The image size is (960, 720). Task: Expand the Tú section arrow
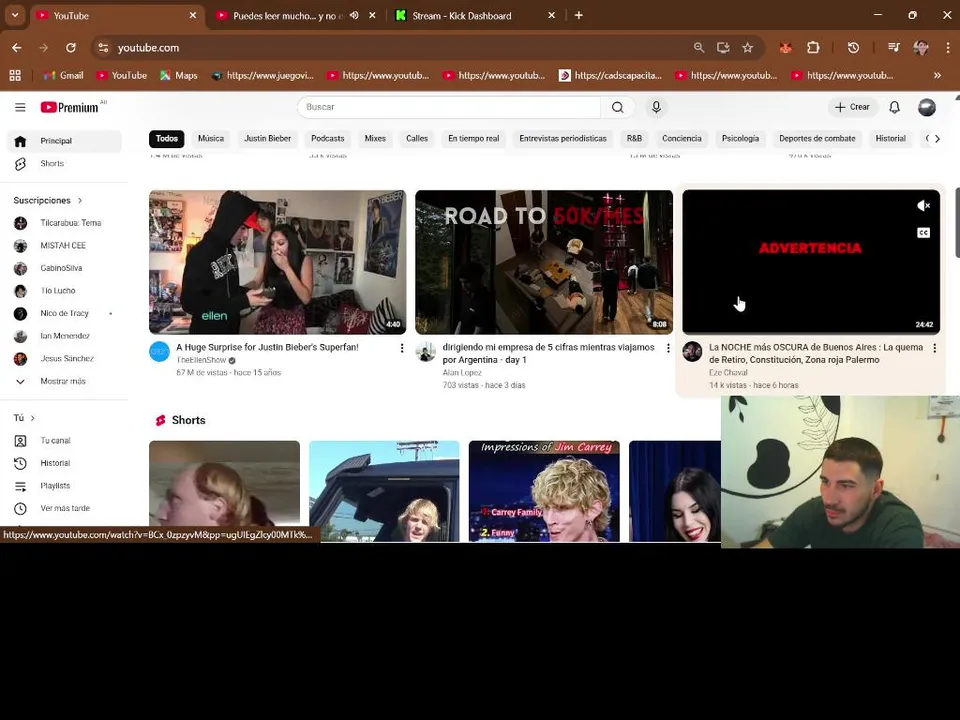click(32, 418)
